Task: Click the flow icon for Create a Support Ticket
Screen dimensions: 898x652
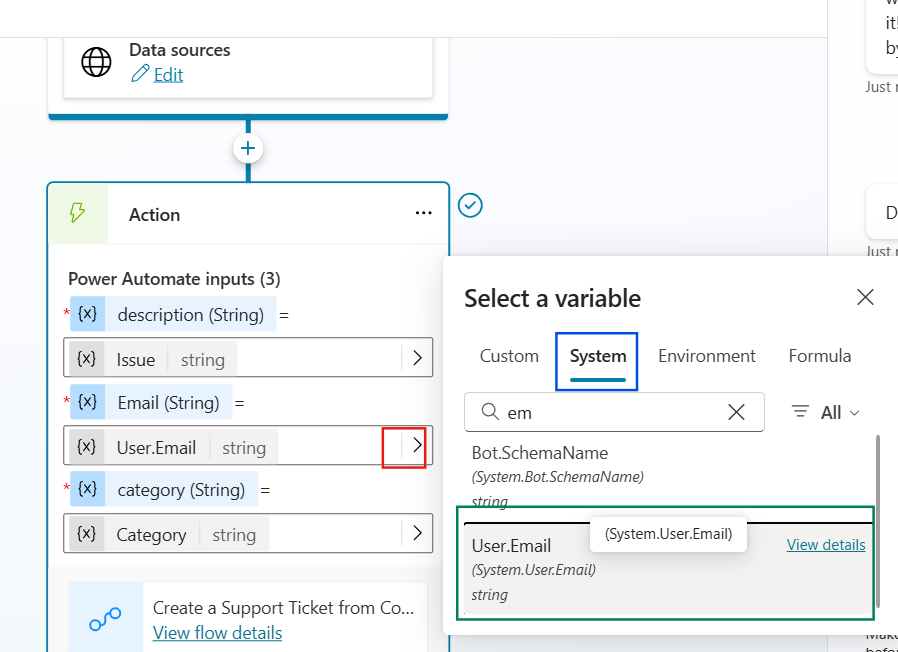Action: [x=105, y=620]
